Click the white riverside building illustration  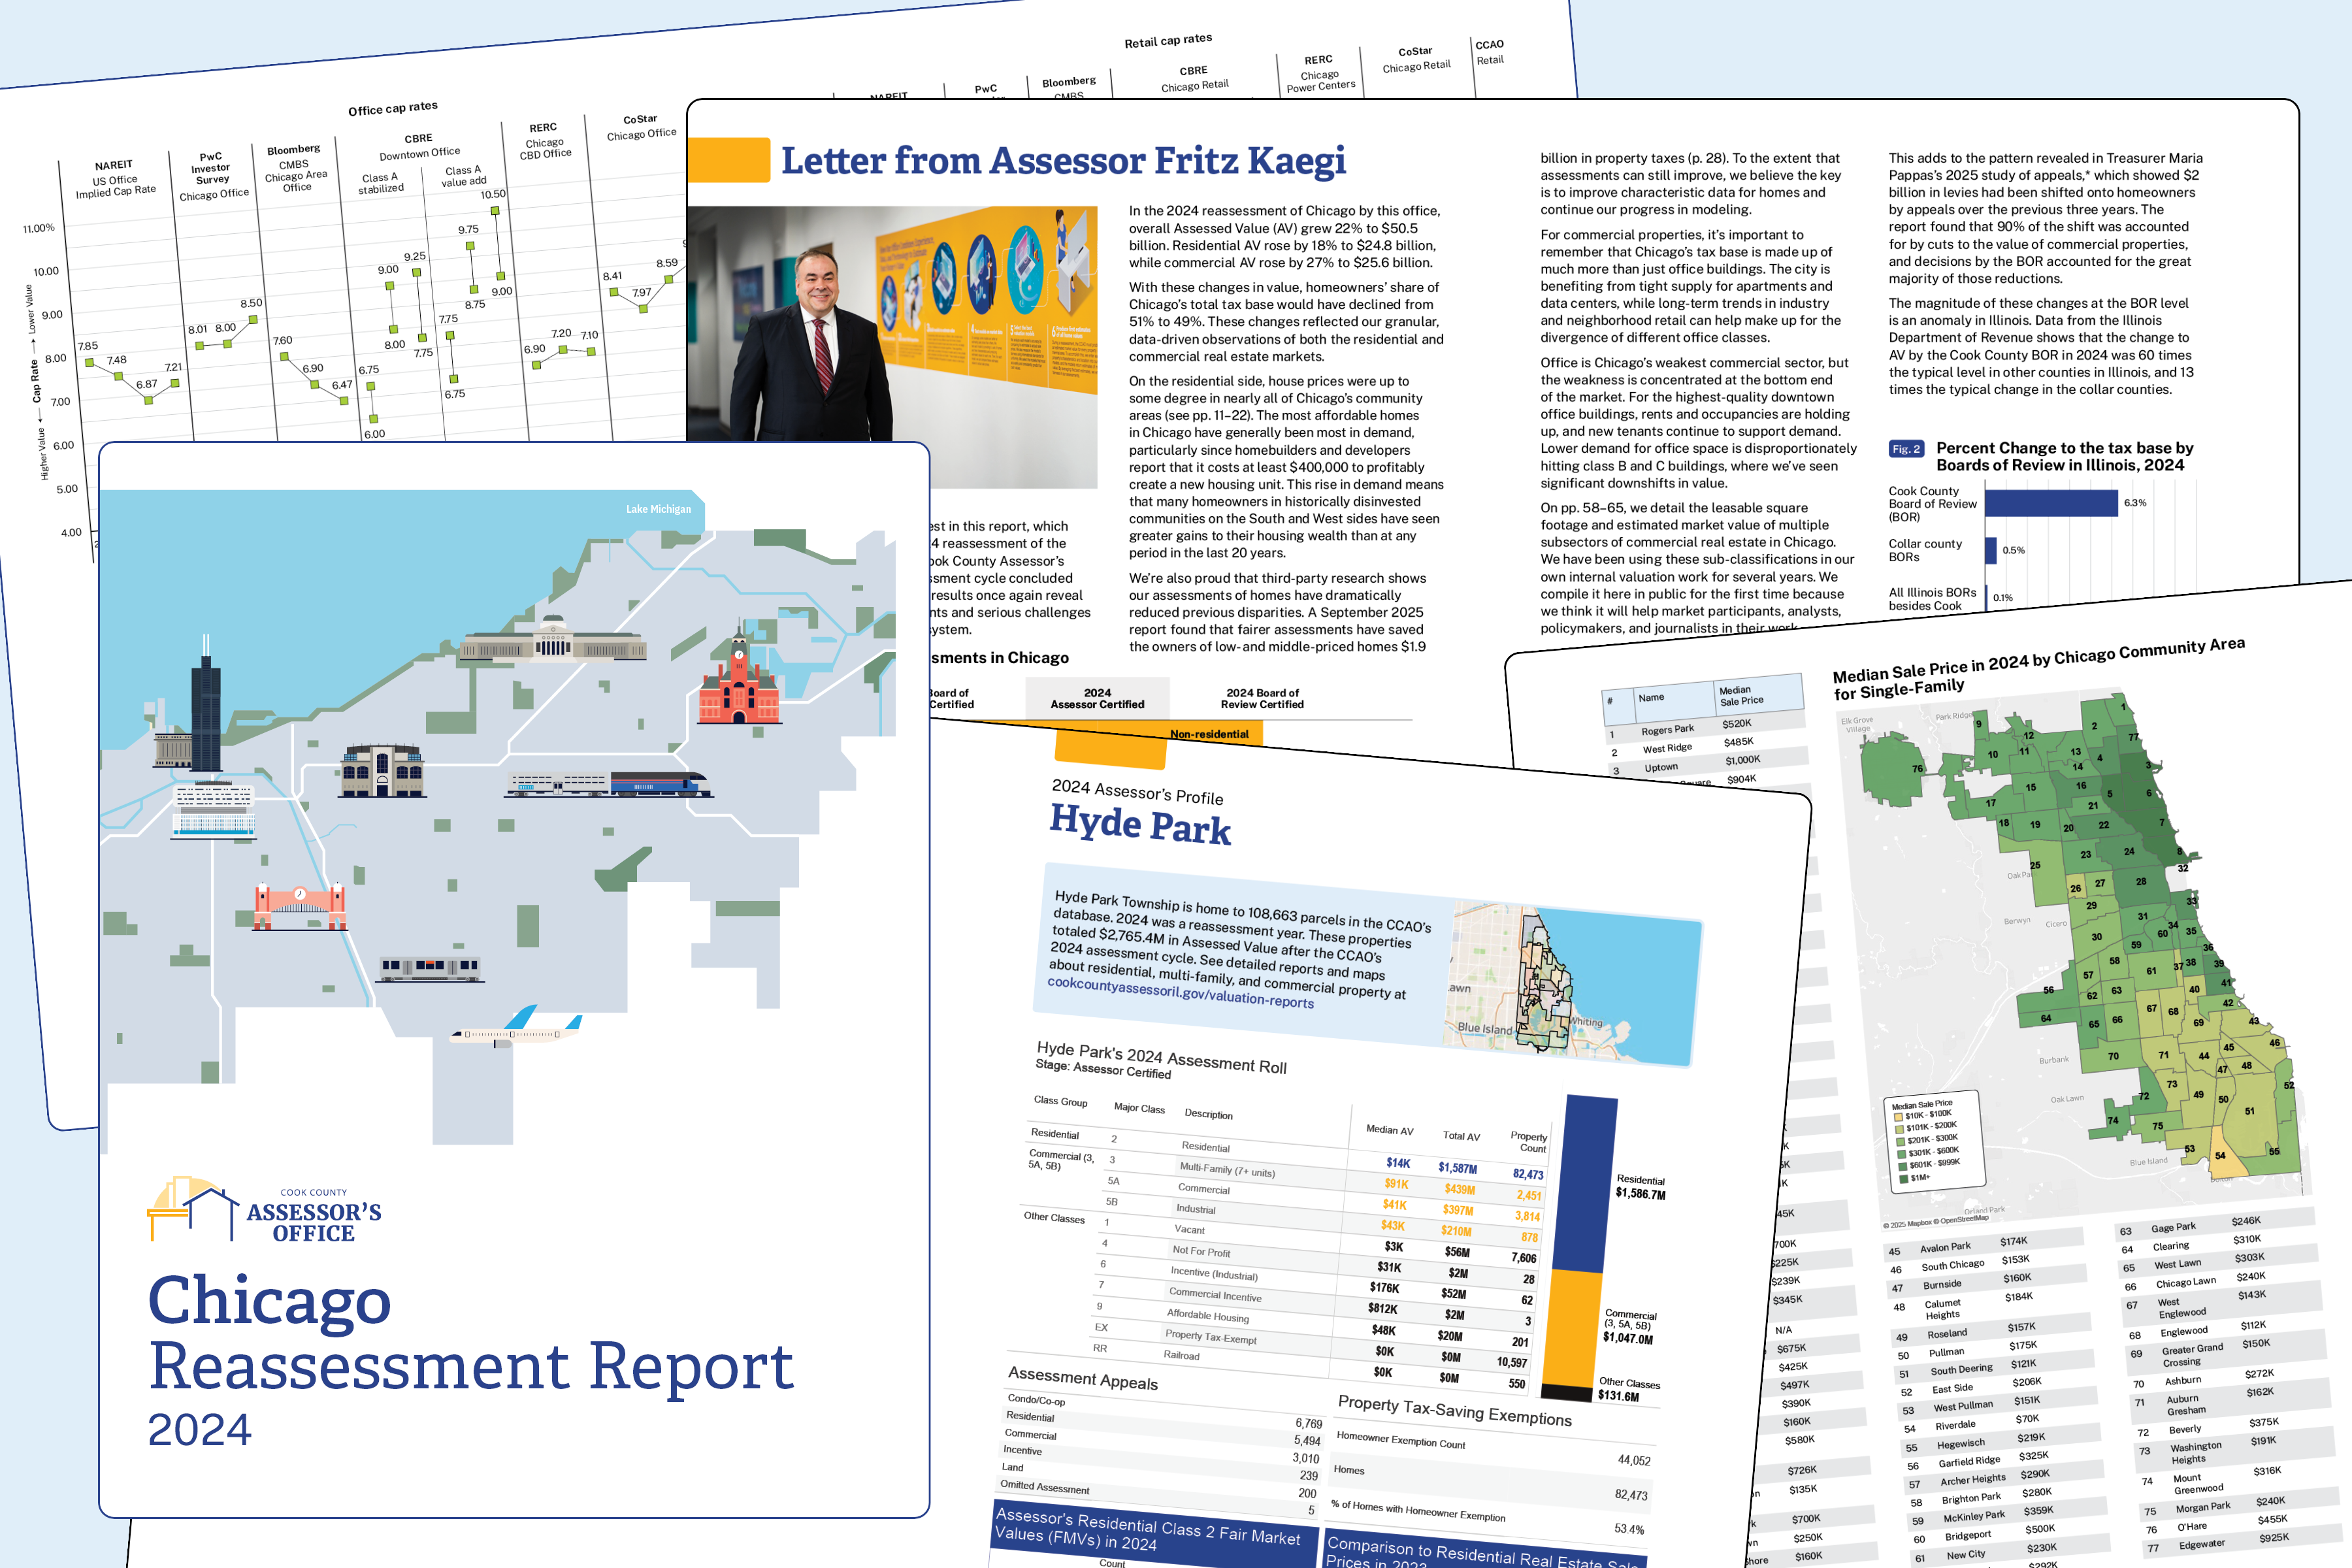pyautogui.click(x=214, y=810)
